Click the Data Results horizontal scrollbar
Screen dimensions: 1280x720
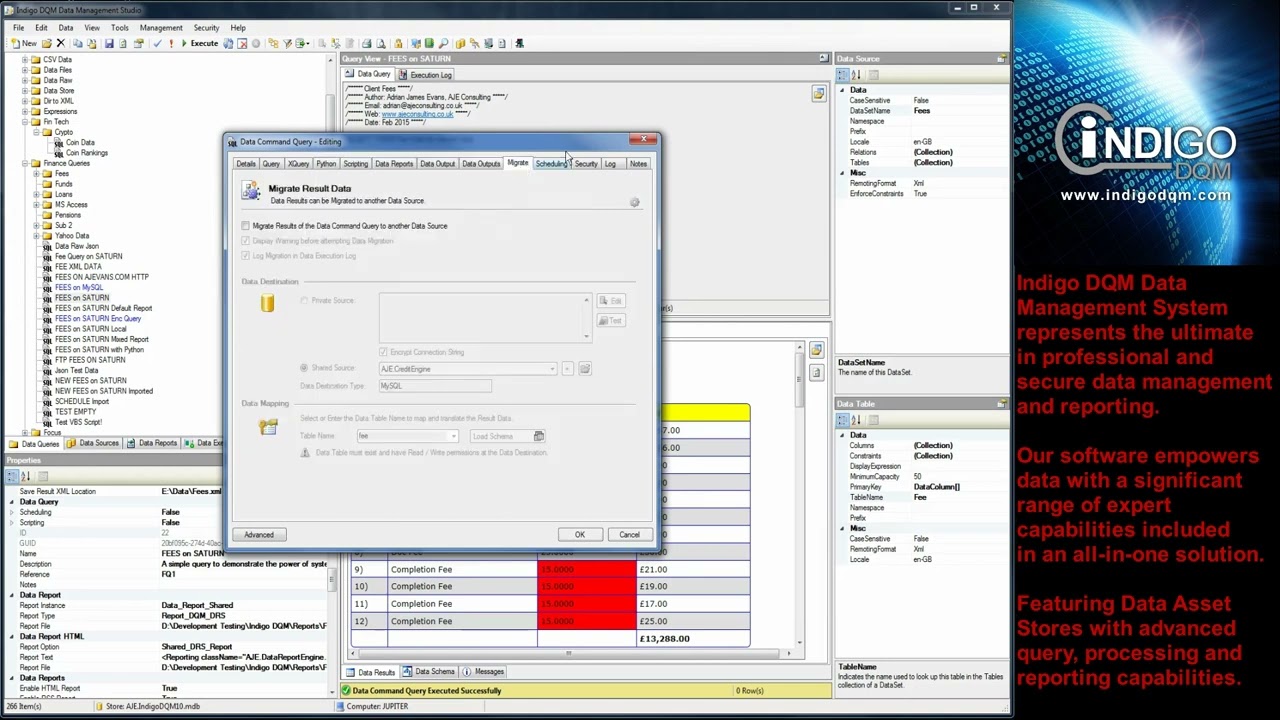(x=570, y=654)
